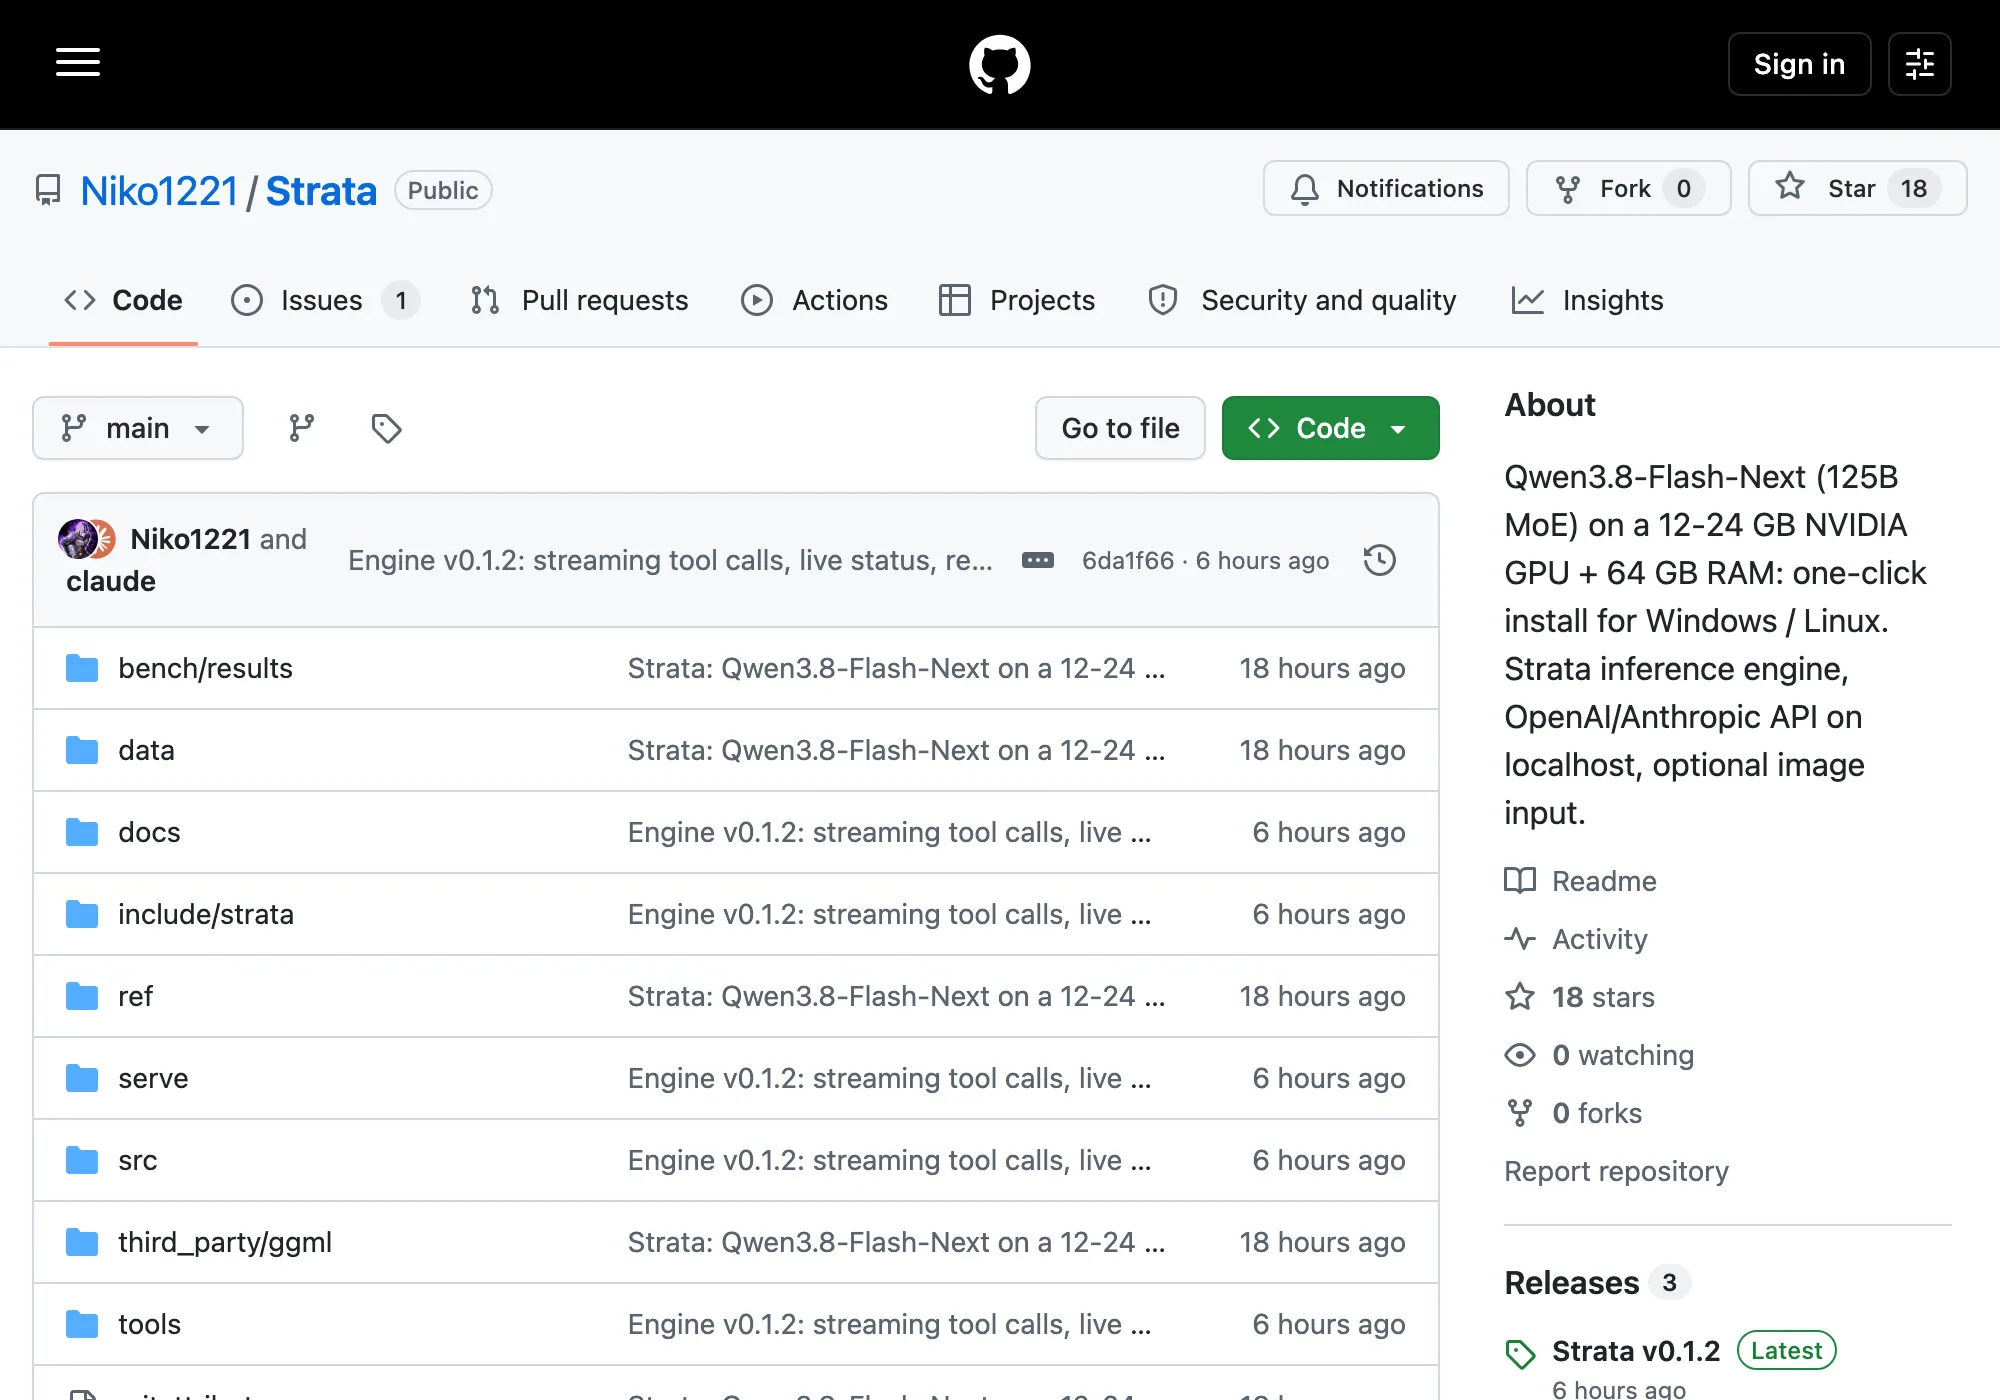Image resolution: width=2000 pixels, height=1400 pixels.
Task: Open commit message for src row
Action: point(890,1160)
